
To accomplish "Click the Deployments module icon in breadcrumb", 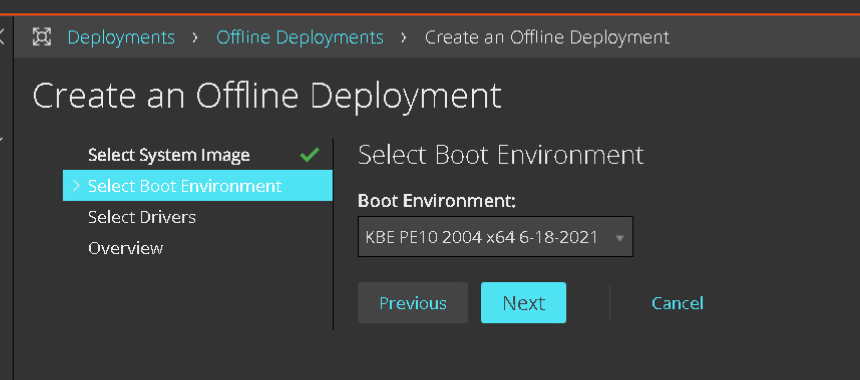I will (x=42, y=37).
